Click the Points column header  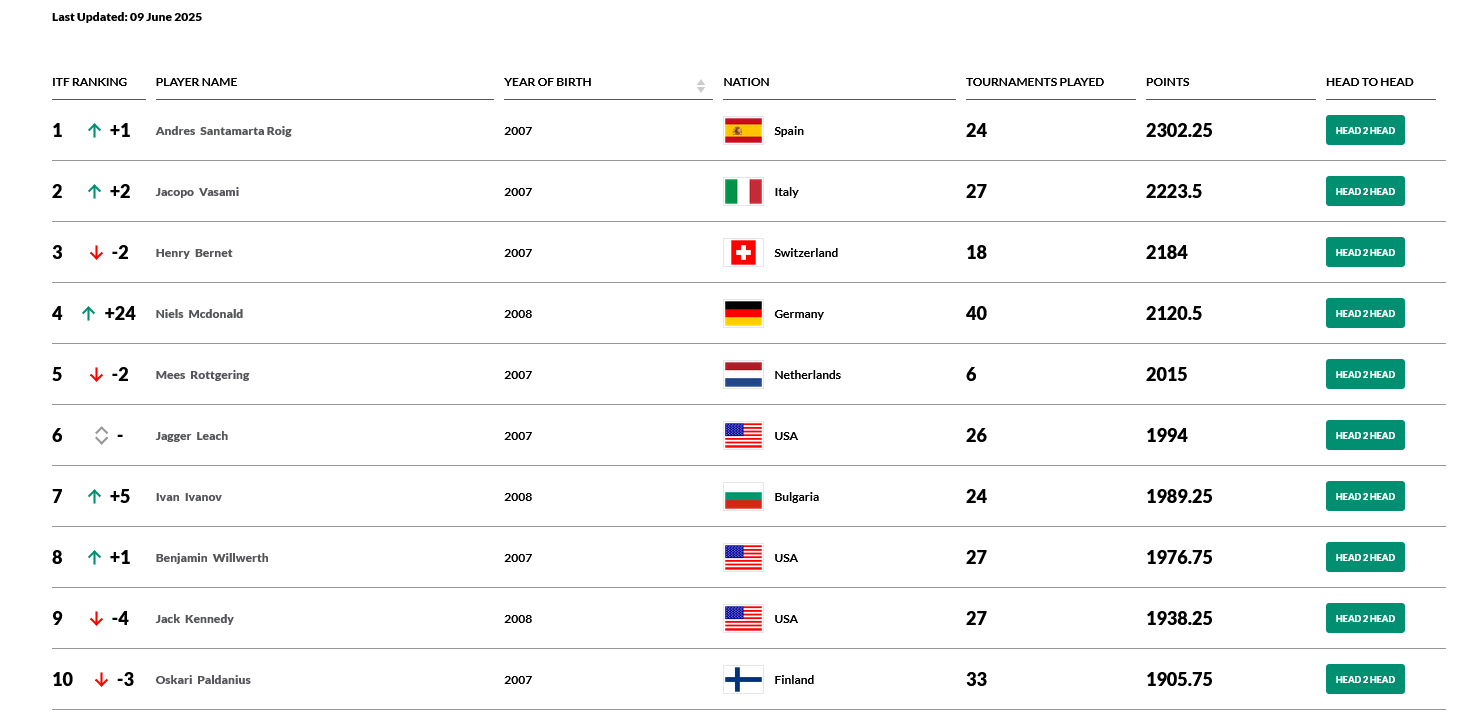1168,82
